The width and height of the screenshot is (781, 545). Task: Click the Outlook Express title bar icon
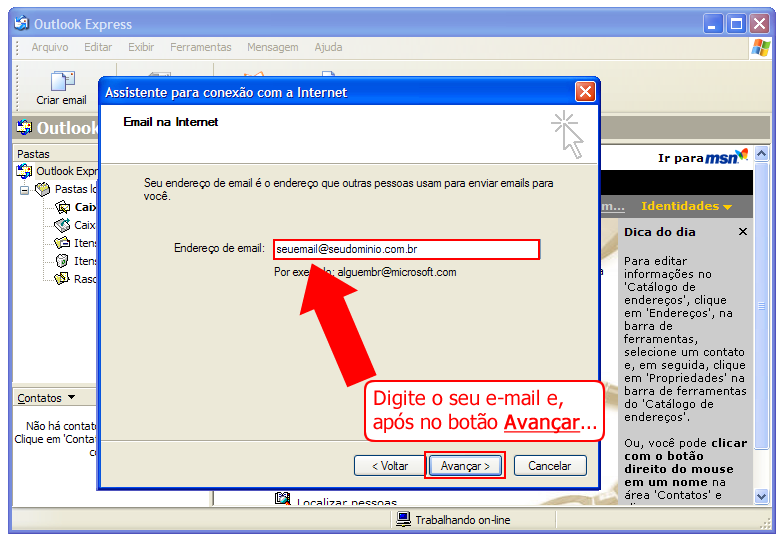coord(21,23)
